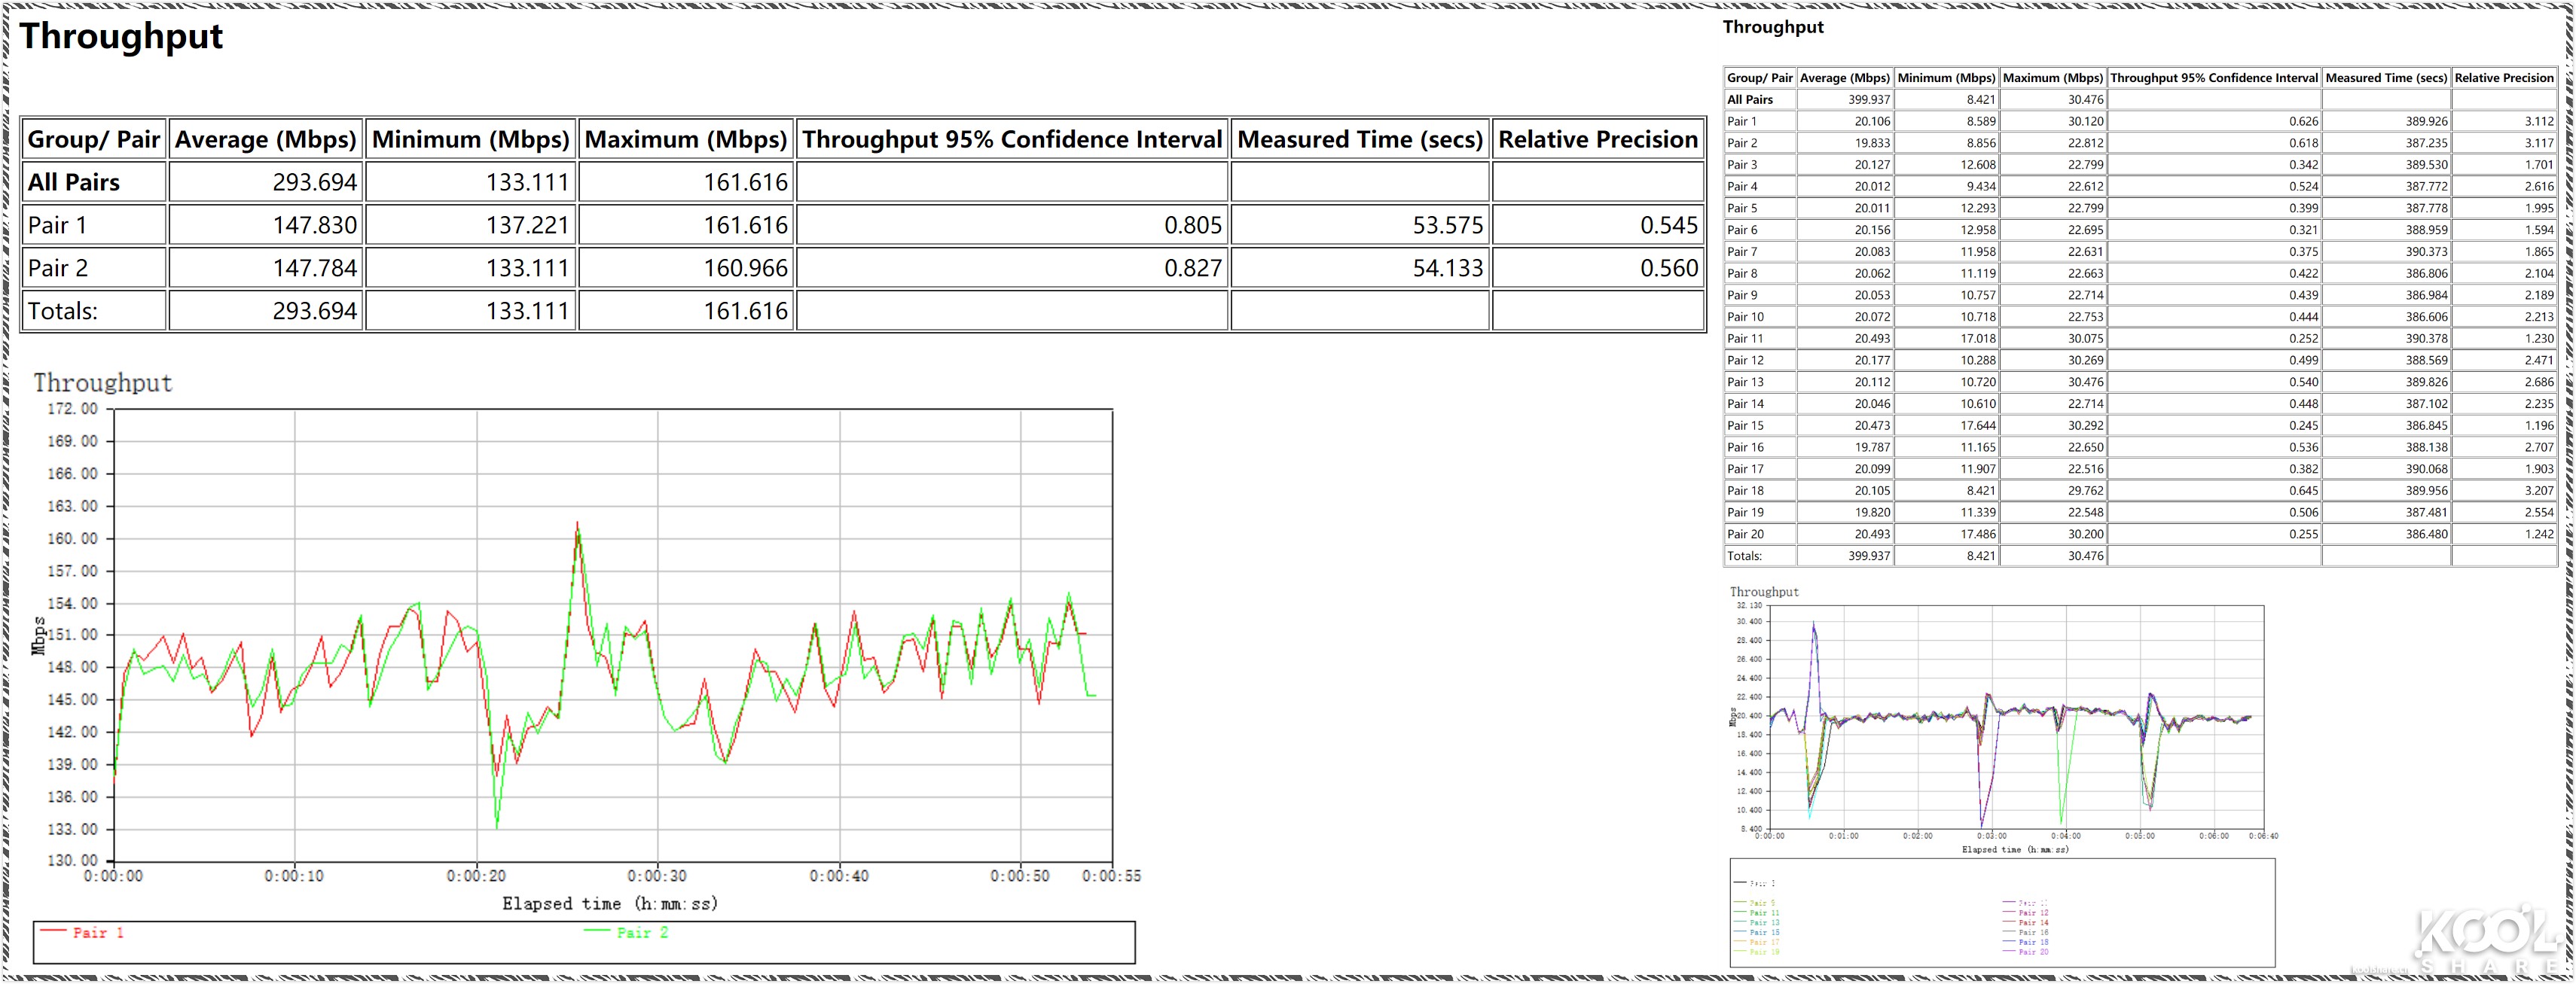Click the green Pair 2 legend line
The height and width of the screenshot is (984, 2576).
(x=596, y=931)
